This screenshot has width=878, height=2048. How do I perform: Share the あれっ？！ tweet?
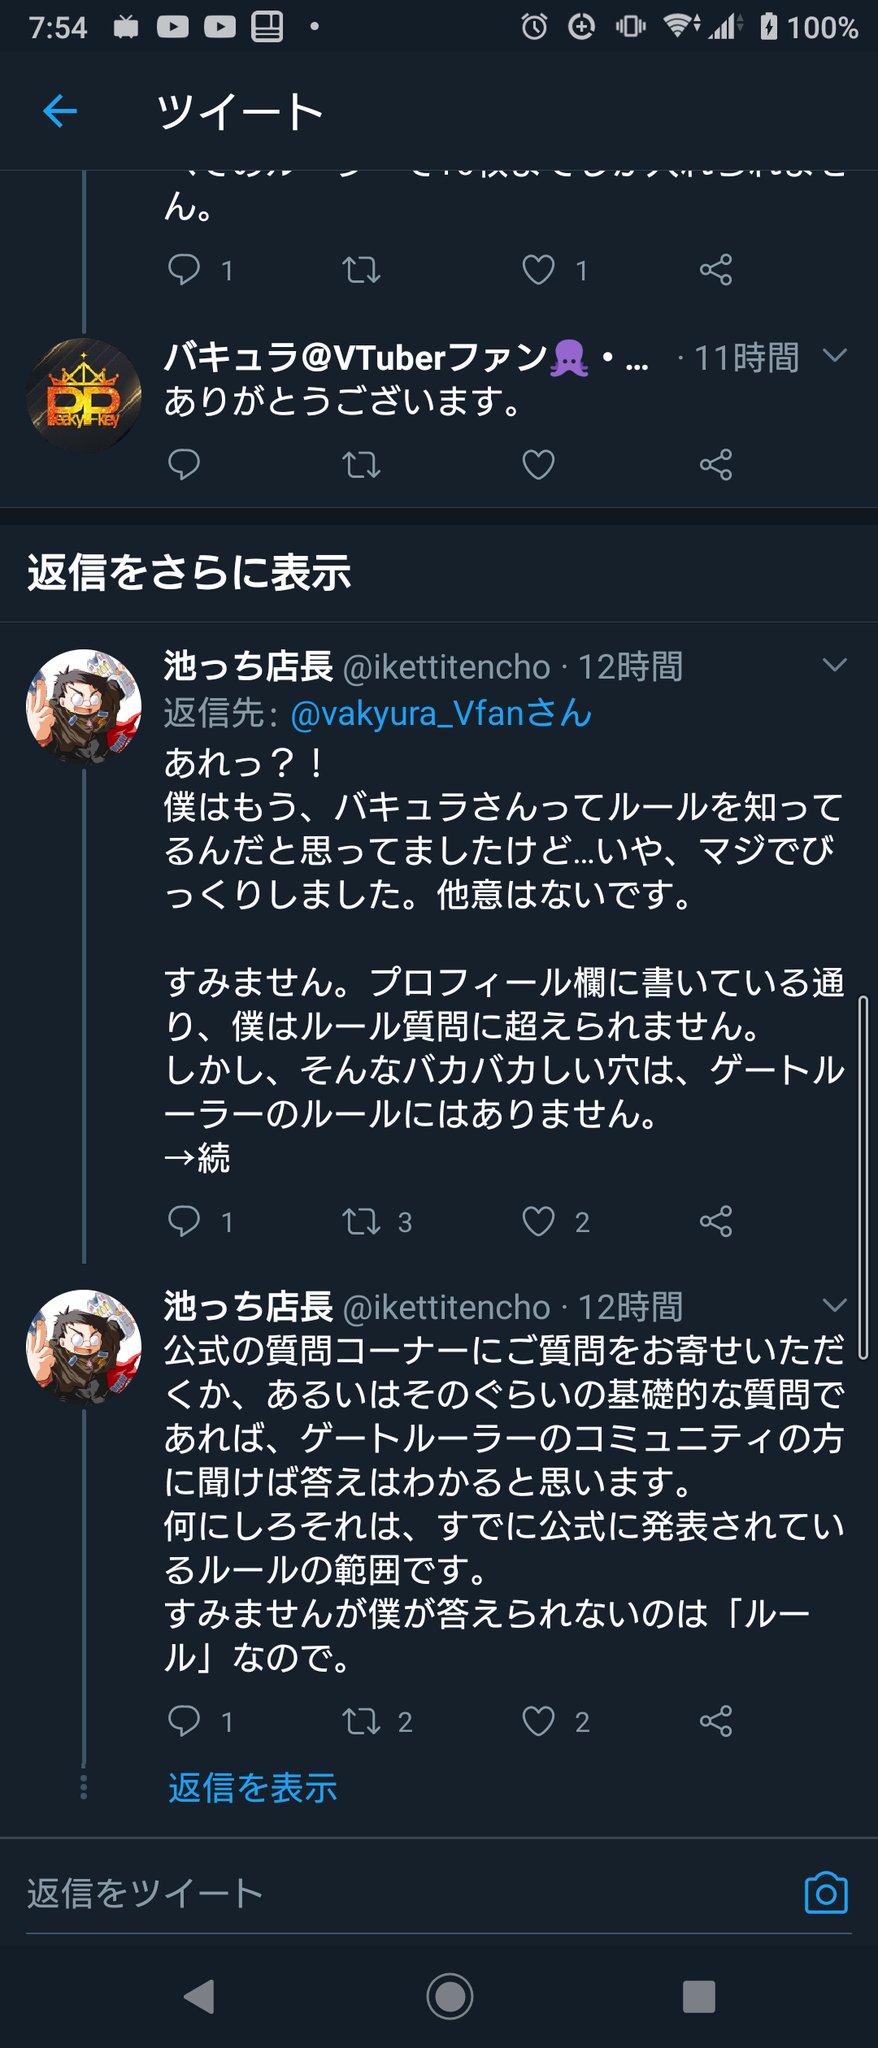pos(716,1221)
